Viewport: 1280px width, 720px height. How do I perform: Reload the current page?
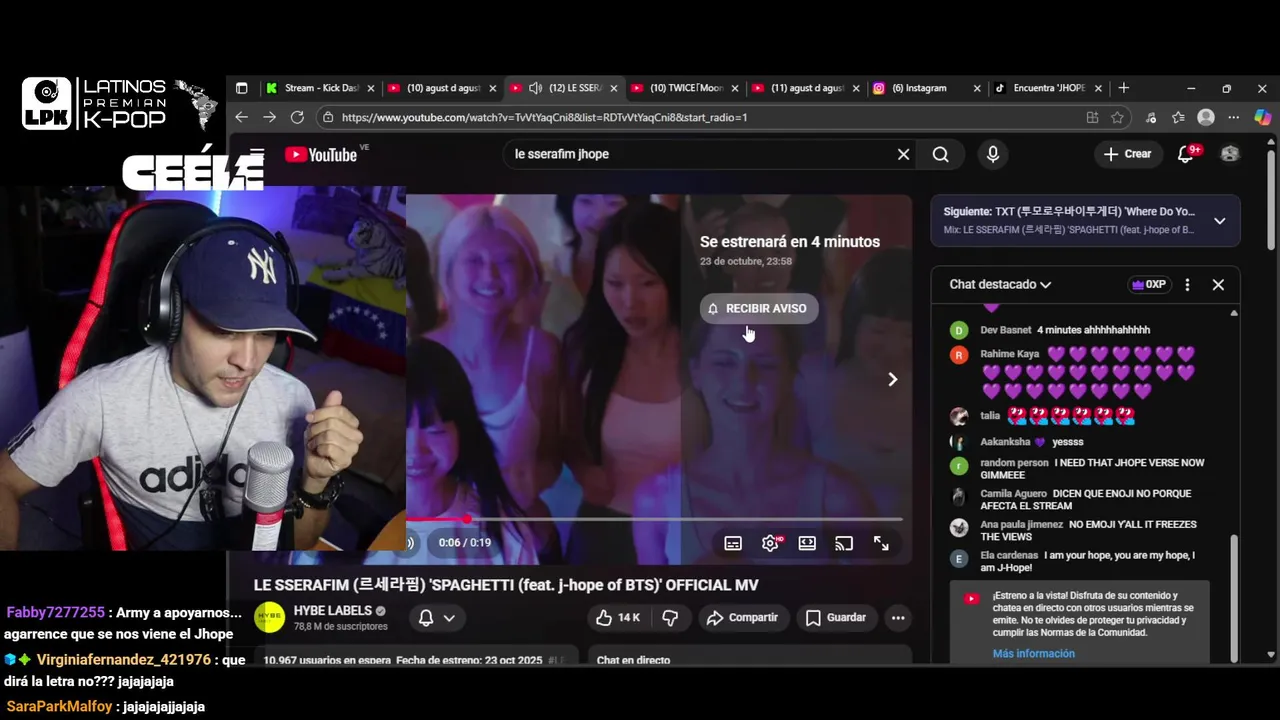pyautogui.click(x=297, y=117)
